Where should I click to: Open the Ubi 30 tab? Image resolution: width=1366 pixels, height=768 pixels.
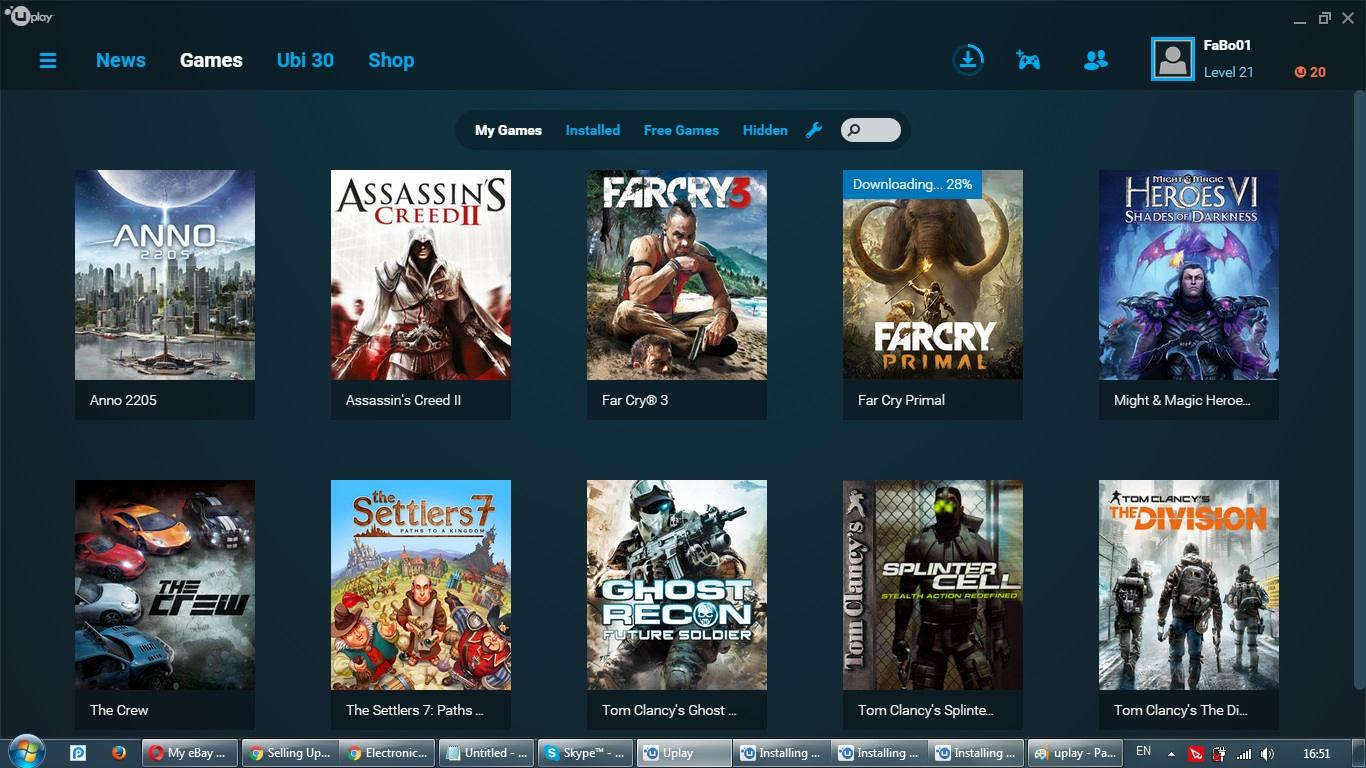coord(305,60)
